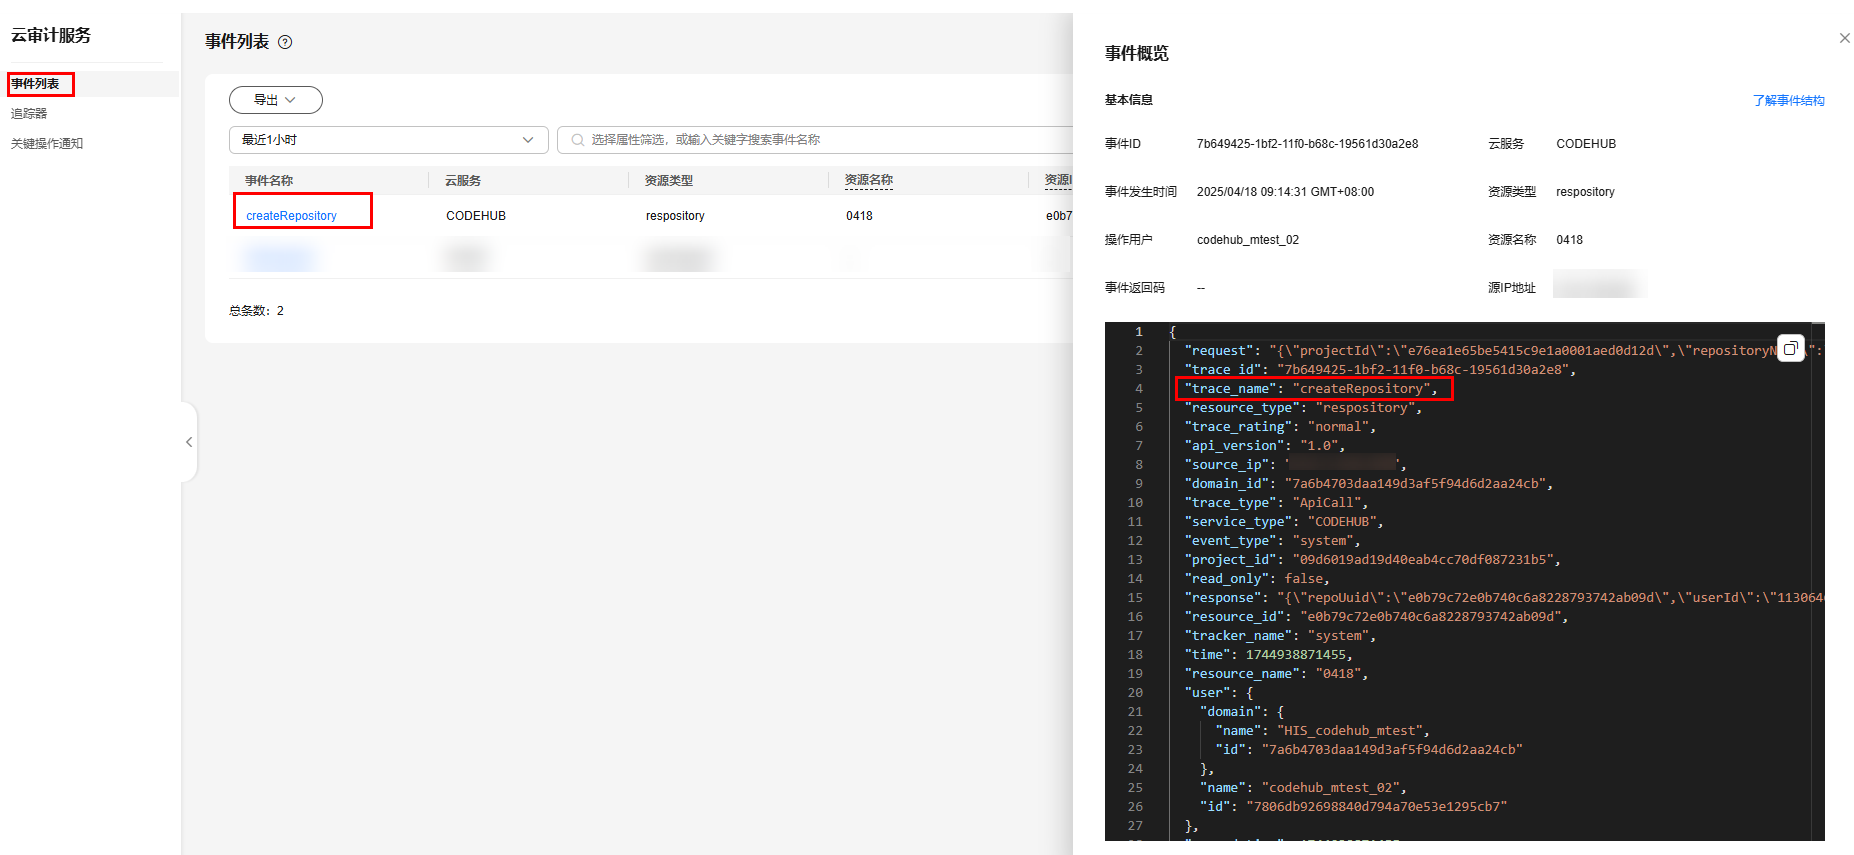Click the 云服务 column header
Screen dimensions: 1854x855
[463, 181]
